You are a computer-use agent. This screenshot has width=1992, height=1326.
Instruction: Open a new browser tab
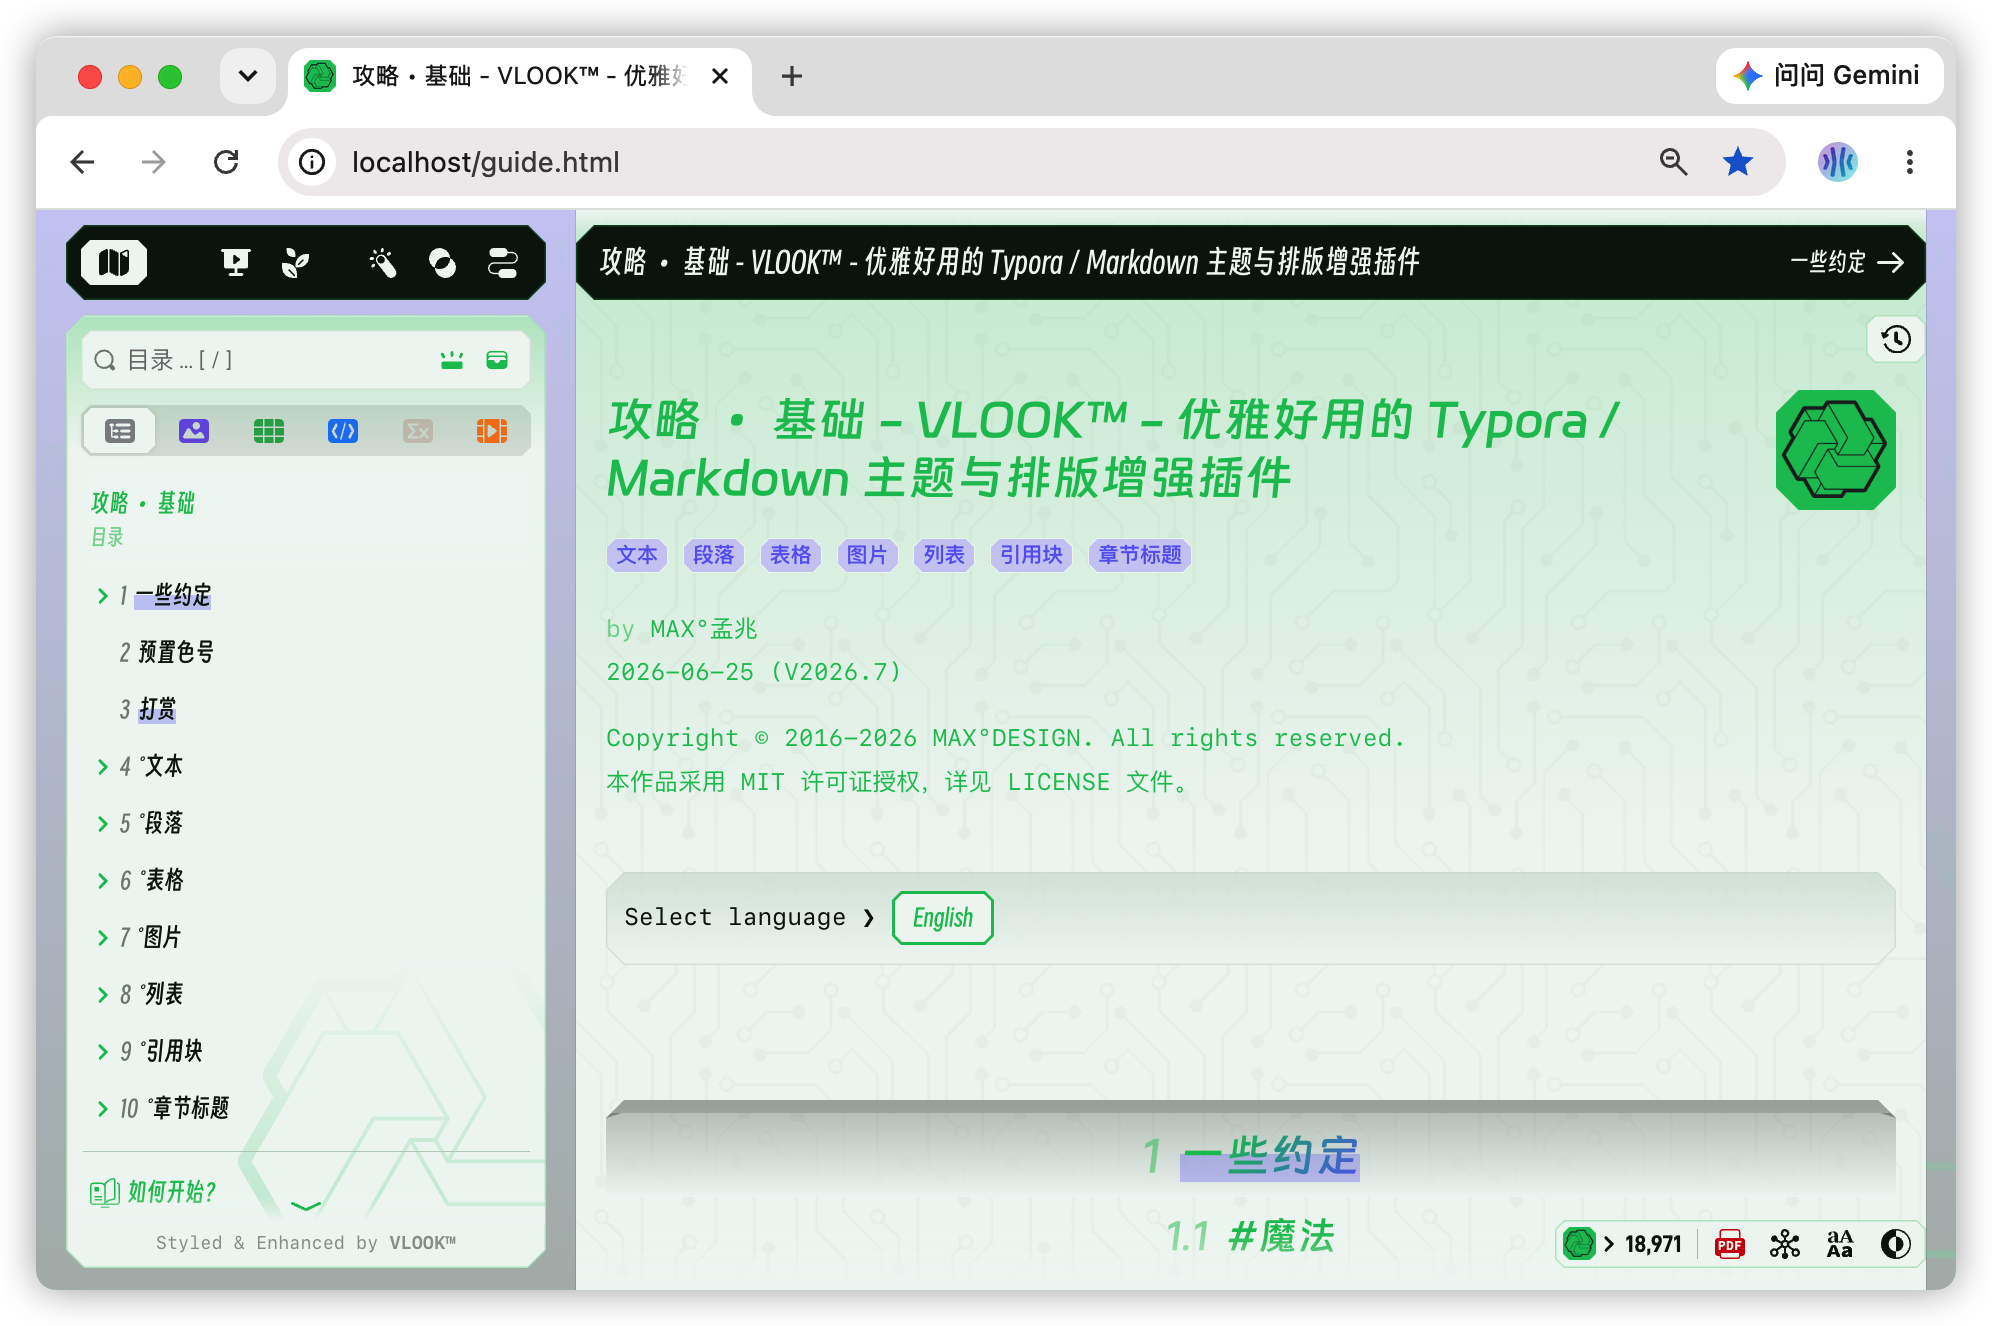792,76
